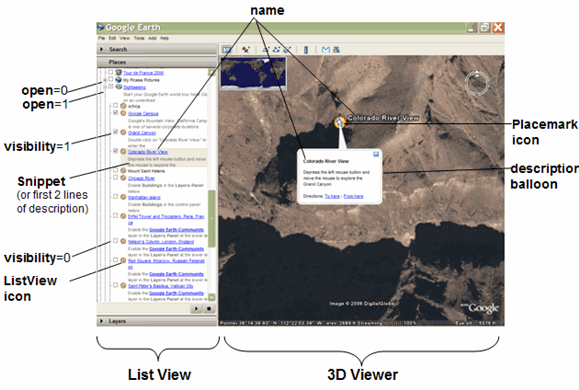Viewport: 579px width, 390px height.
Task: Toggle the Colorado River View checkbox
Action: (x=116, y=151)
